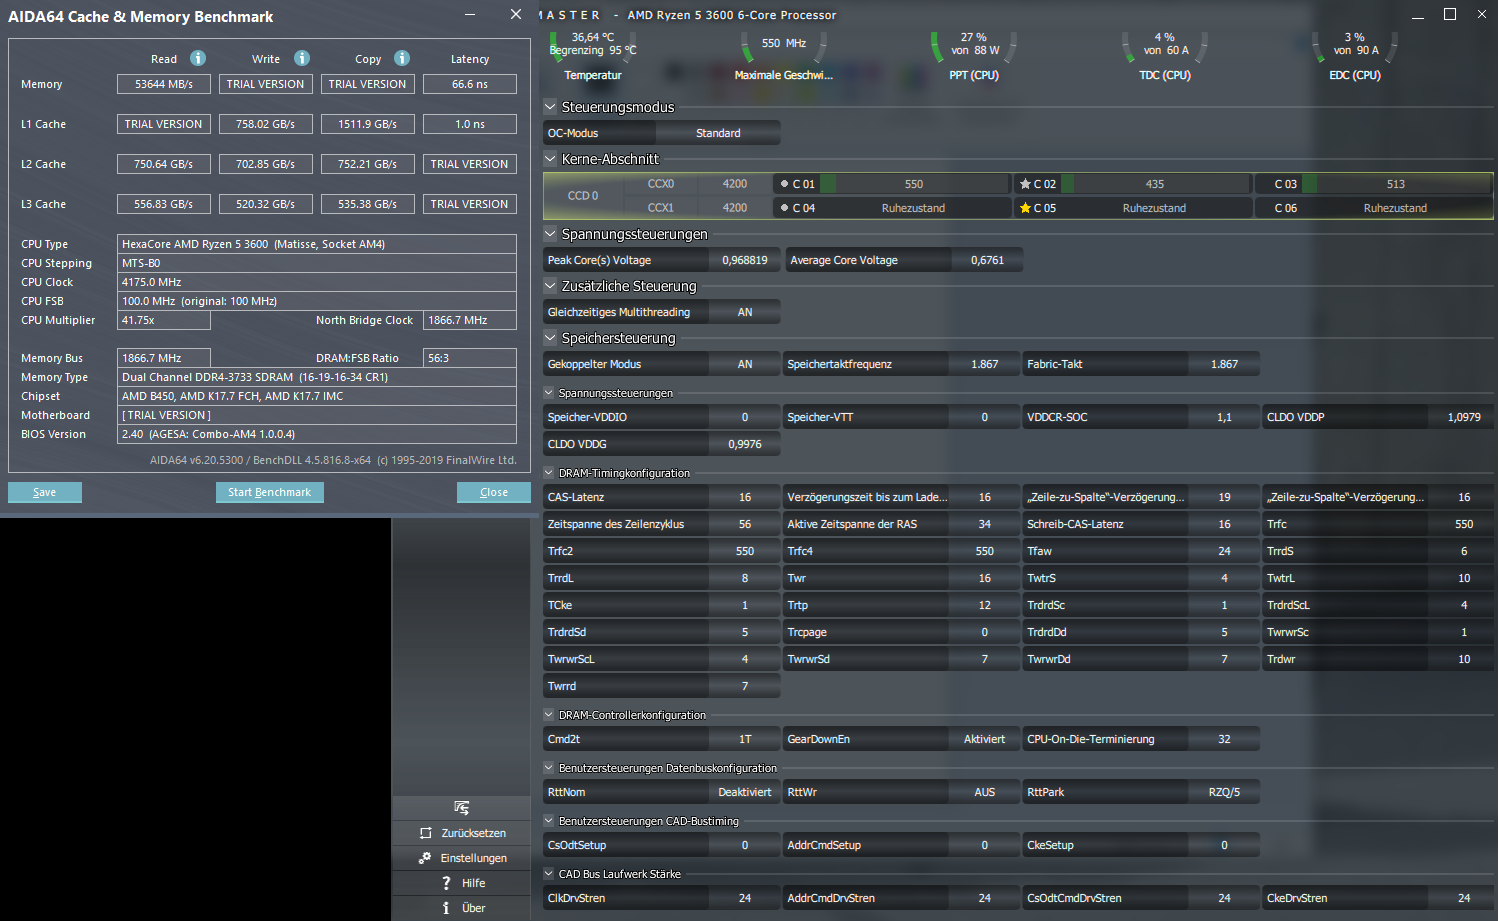This screenshot has width=1499, height=921.
Task: Click the L1 Cache Copy 1511.9 GB/s field
Action: tap(368, 124)
